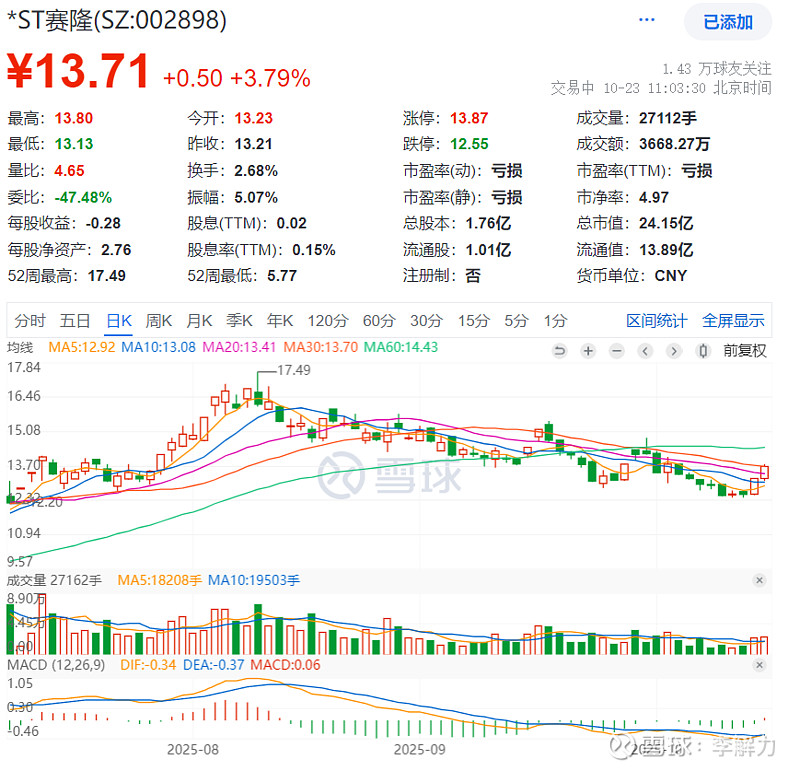Select the 日K chart tab
This screenshot has width=800, height=771.
pos(119,321)
